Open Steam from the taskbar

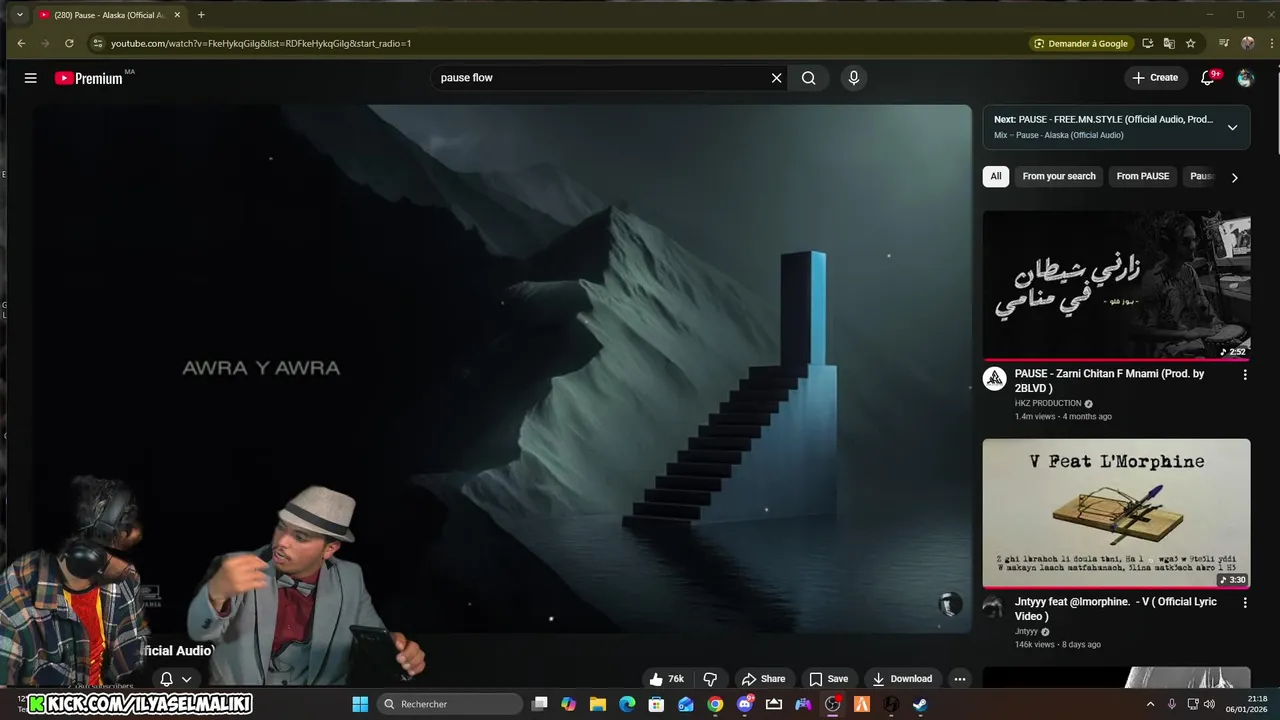[920, 704]
